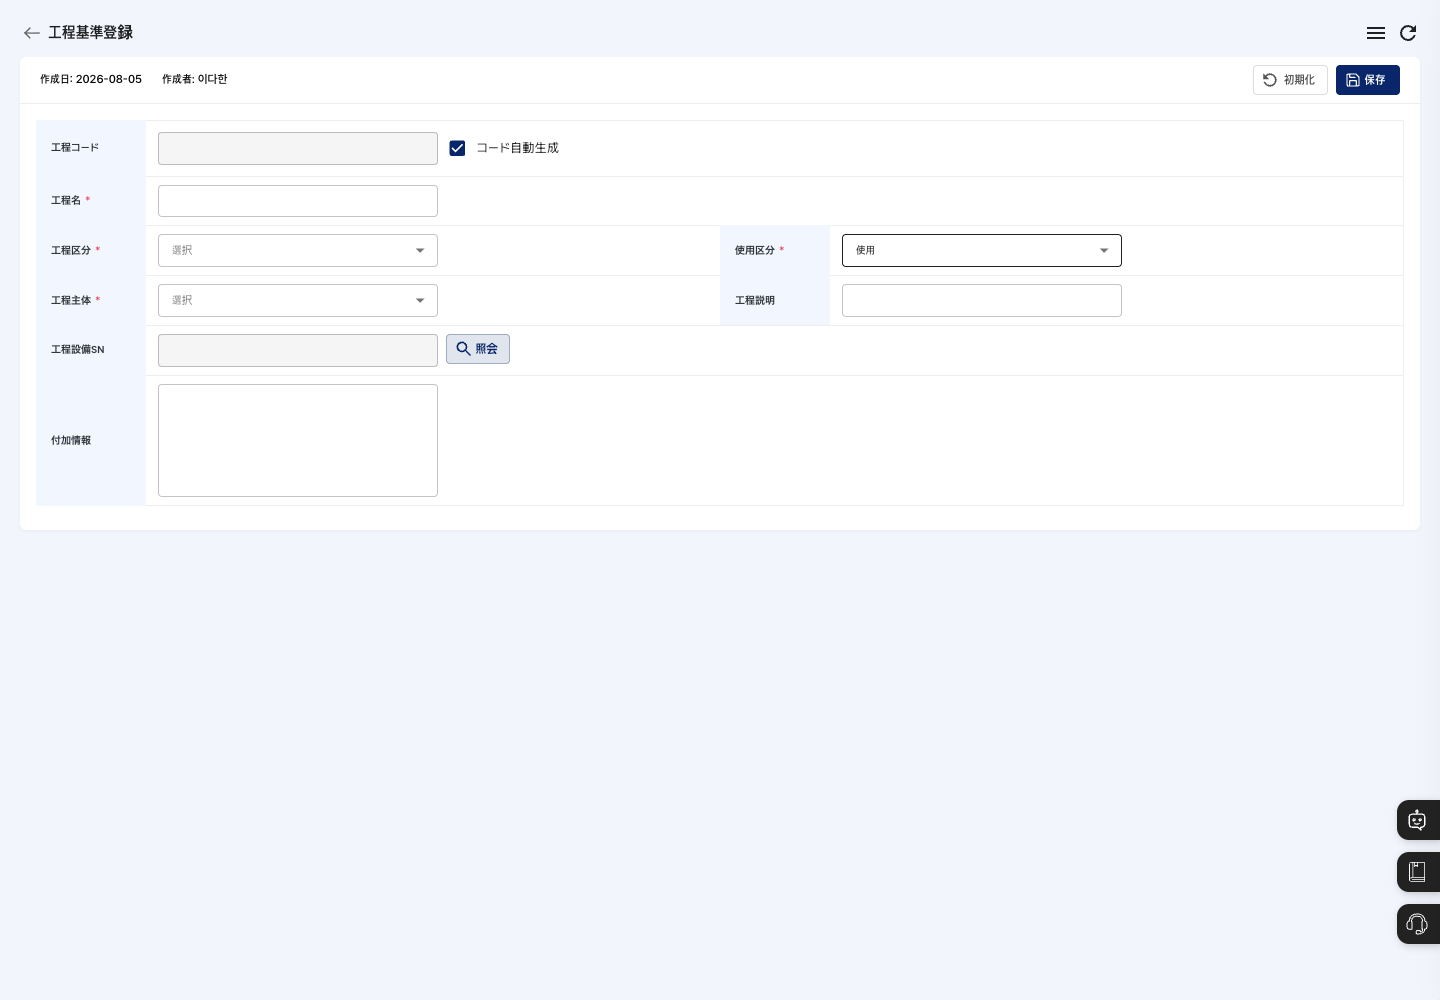Uncheck the コード自動生成 checkbox

(457, 148)
